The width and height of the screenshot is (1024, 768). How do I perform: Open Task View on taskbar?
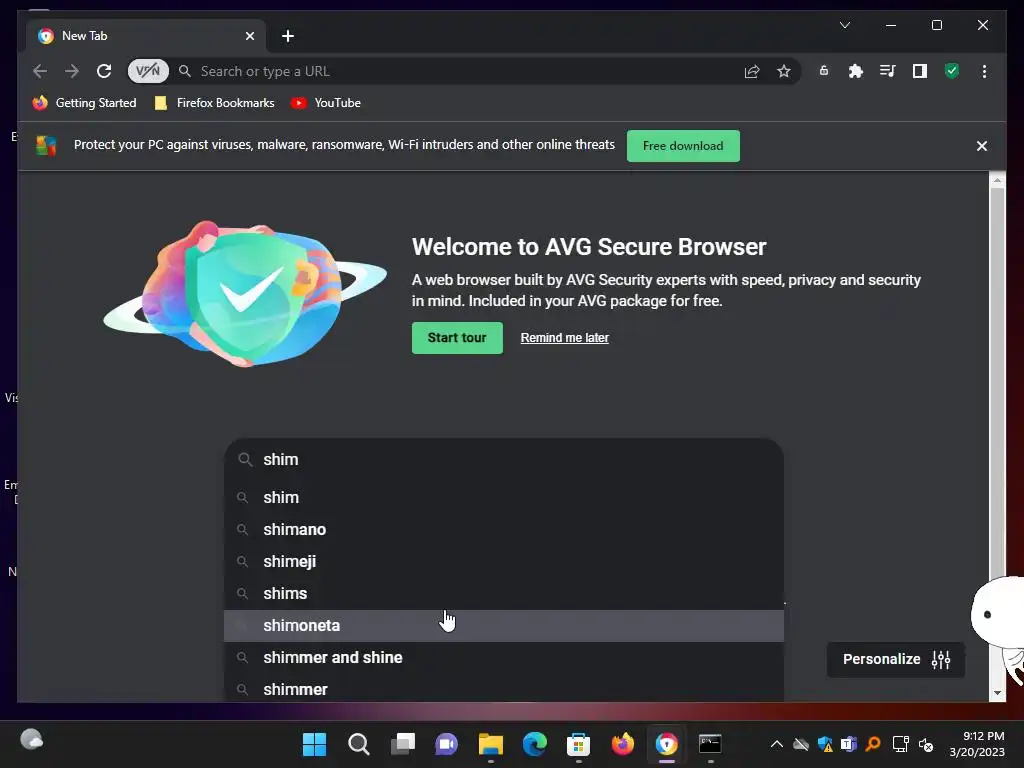[x=403, y=744]
